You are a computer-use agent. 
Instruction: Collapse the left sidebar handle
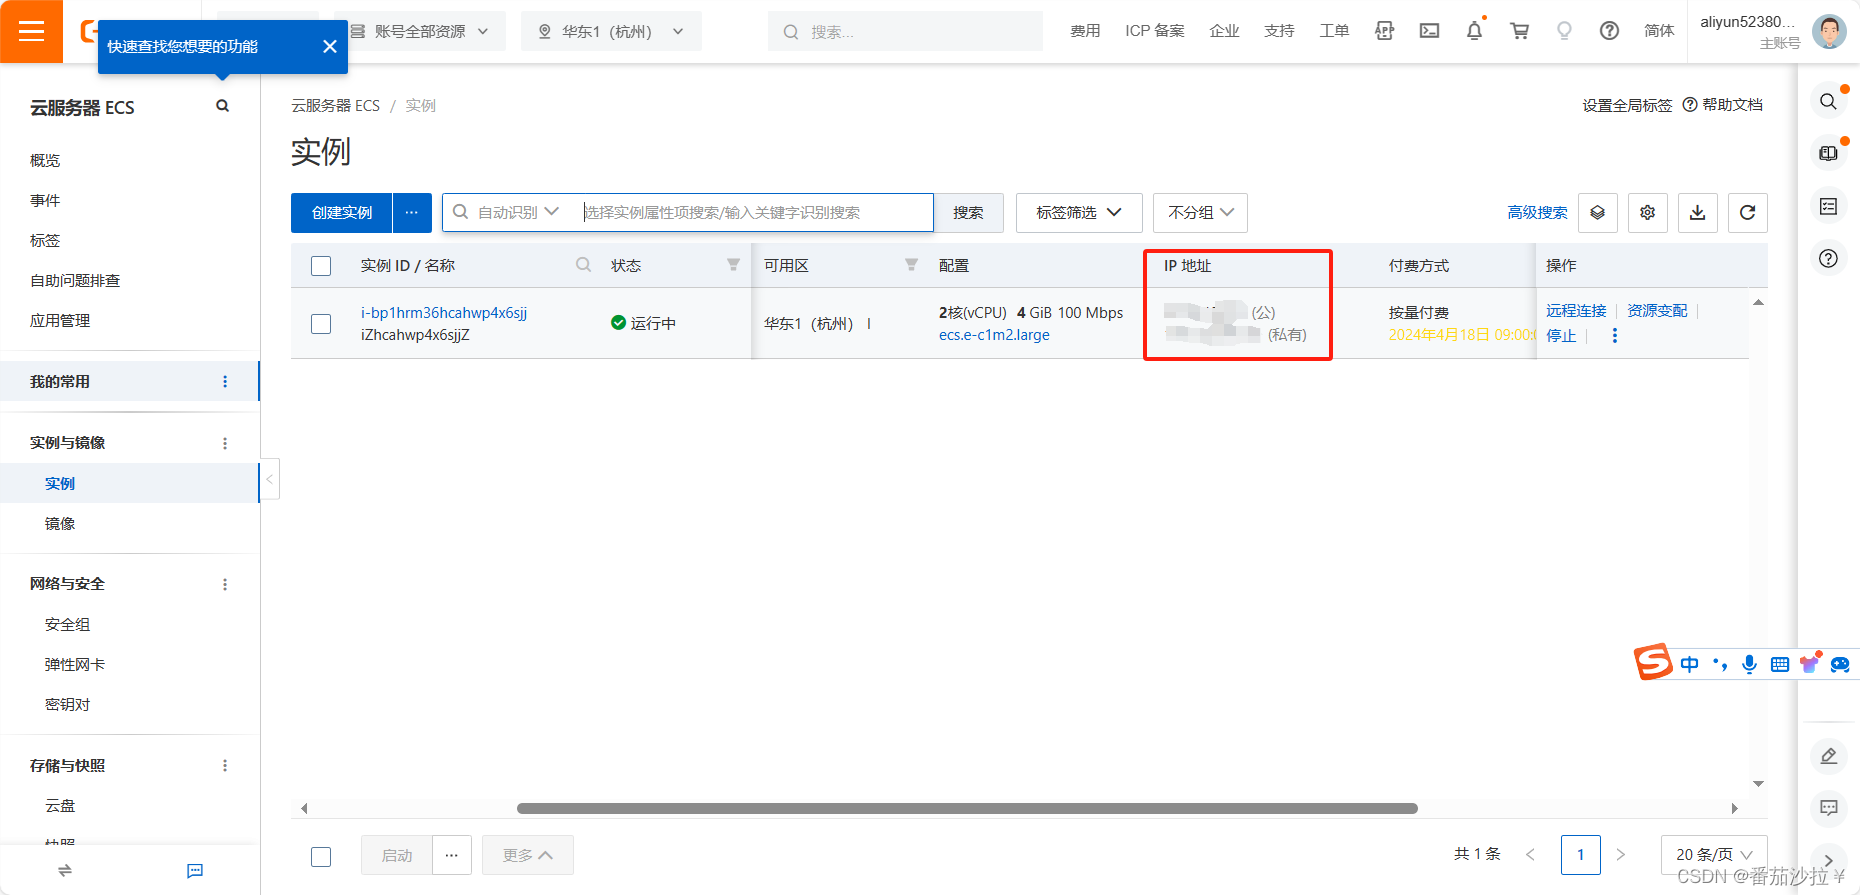pos(269,479)
